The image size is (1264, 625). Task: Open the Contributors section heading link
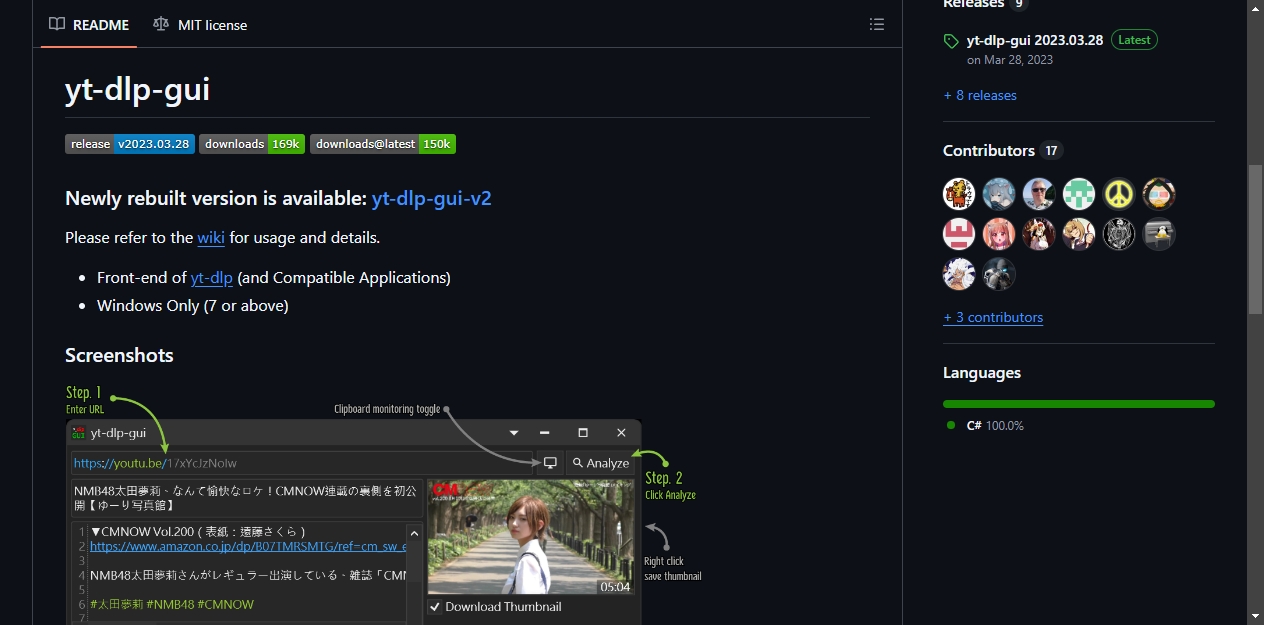989,150
